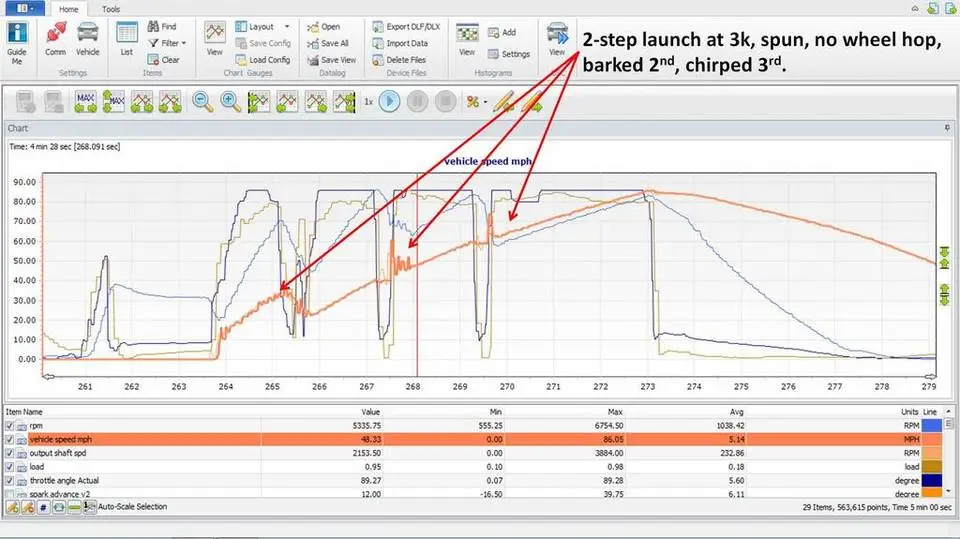Open Vehicle settings
The width and height of the screenshot is (960, 539).
point(88,40)
